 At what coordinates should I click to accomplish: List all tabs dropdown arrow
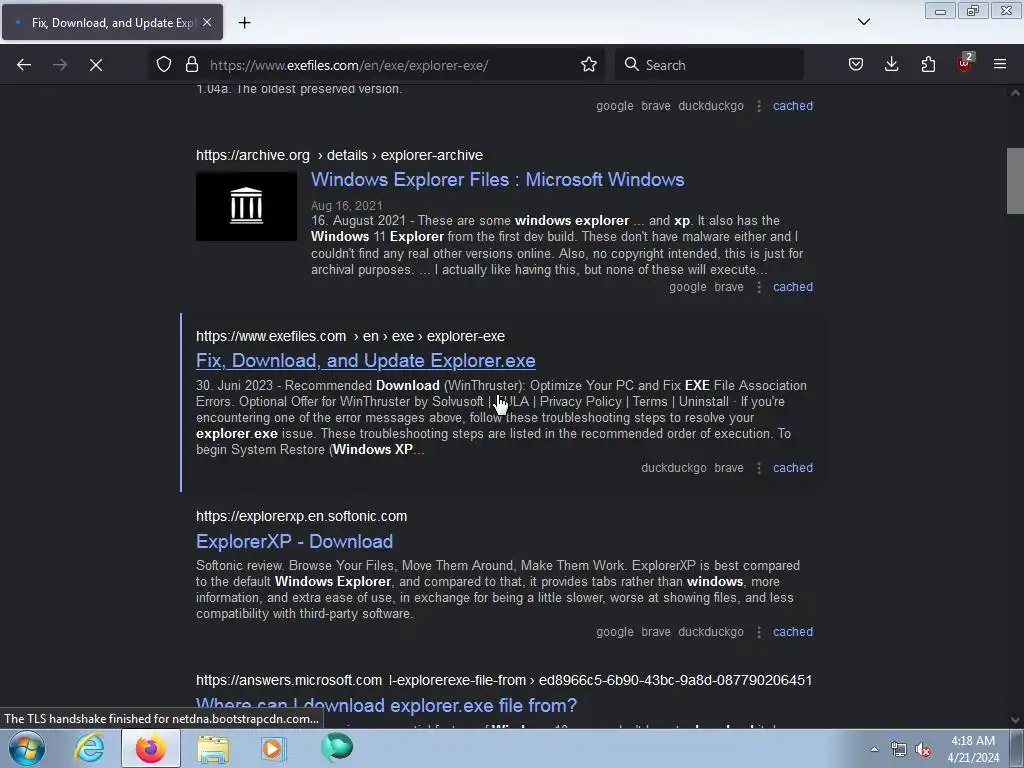pos(863,22)
